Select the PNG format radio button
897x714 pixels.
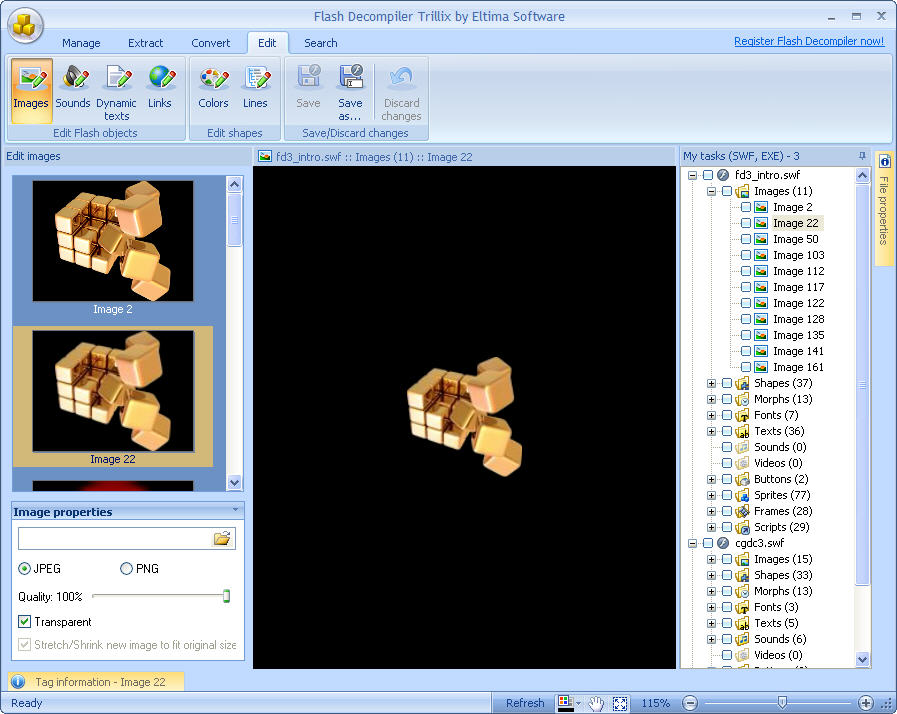point(126,569)
